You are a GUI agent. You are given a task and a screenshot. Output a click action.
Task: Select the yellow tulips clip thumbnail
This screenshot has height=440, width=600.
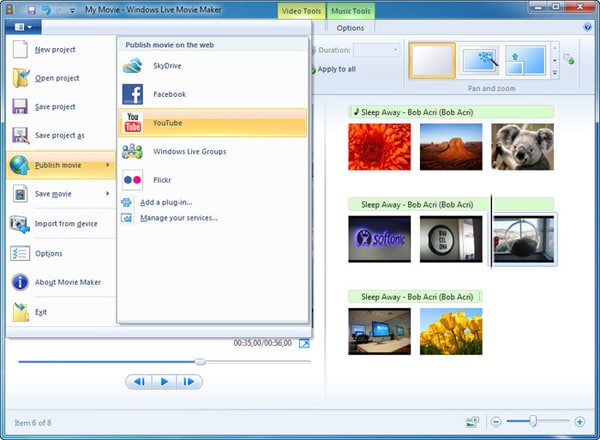click(x=451, y=331)
